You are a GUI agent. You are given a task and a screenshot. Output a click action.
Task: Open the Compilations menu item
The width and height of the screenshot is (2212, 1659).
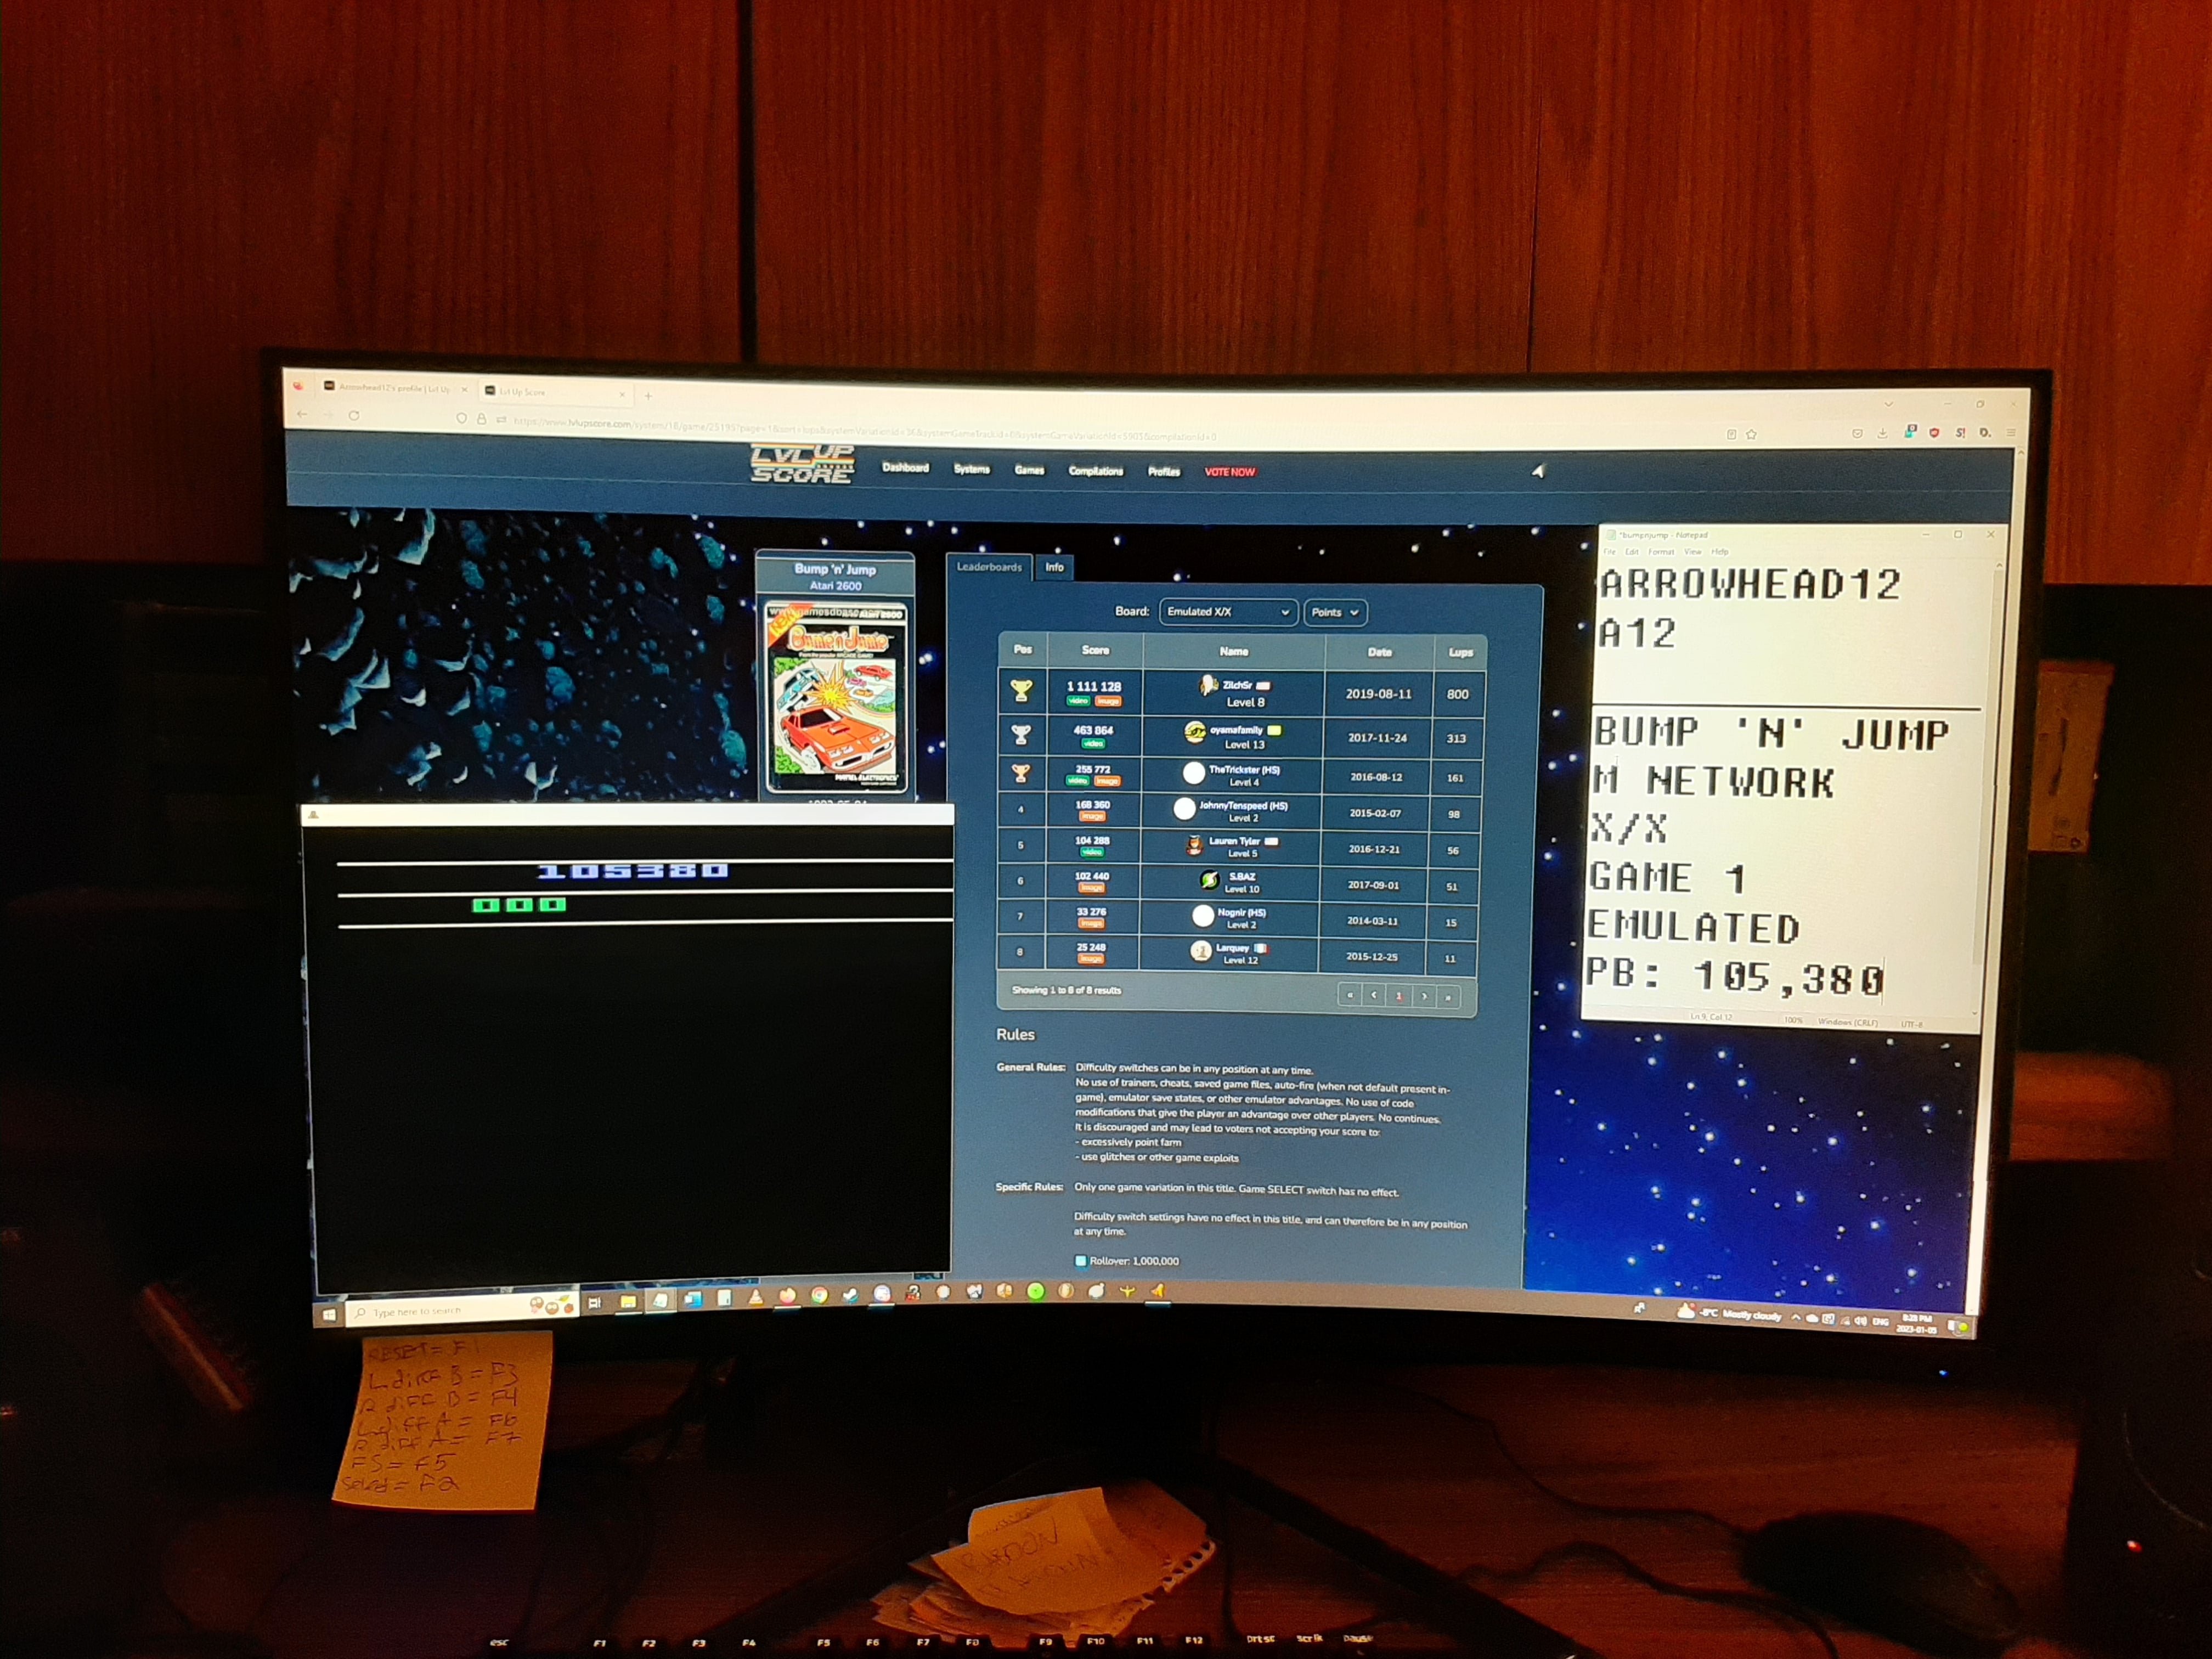(1095, 470)
